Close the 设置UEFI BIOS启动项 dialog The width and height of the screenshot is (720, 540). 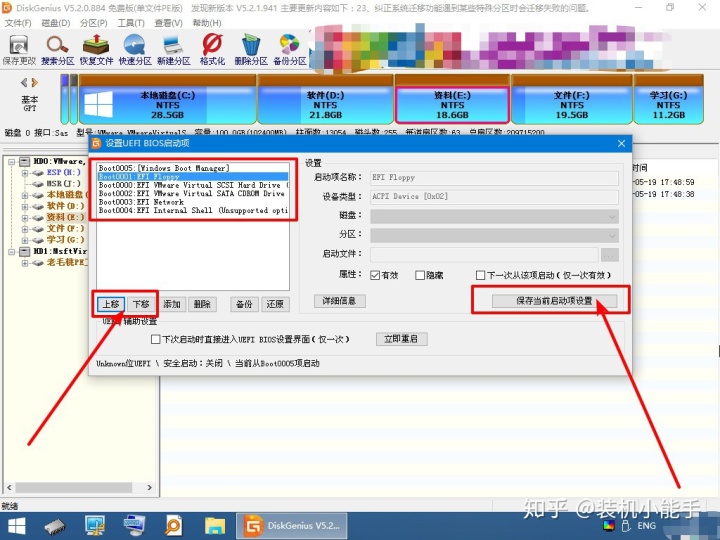click(x=621, y=143)
